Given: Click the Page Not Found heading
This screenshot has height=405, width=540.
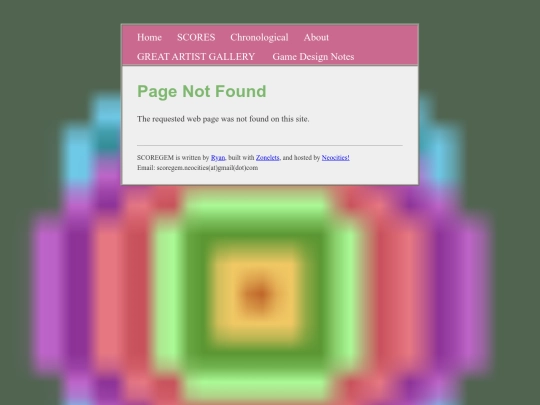Looking at the screenshot, I should click(x=201, y=91).
